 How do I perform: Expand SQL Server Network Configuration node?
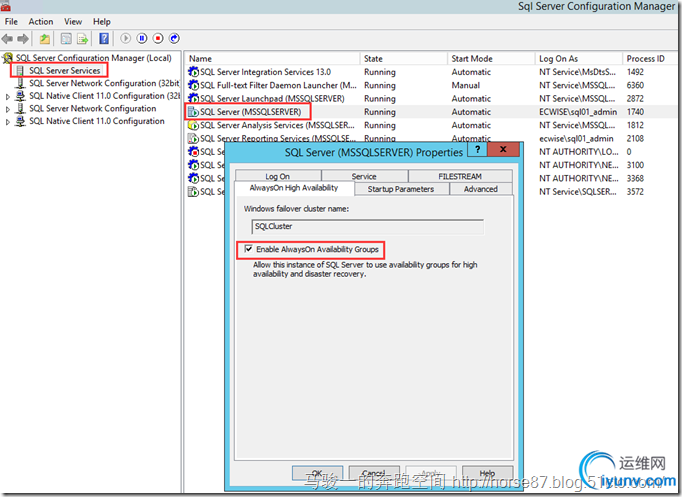coord(7,109)
